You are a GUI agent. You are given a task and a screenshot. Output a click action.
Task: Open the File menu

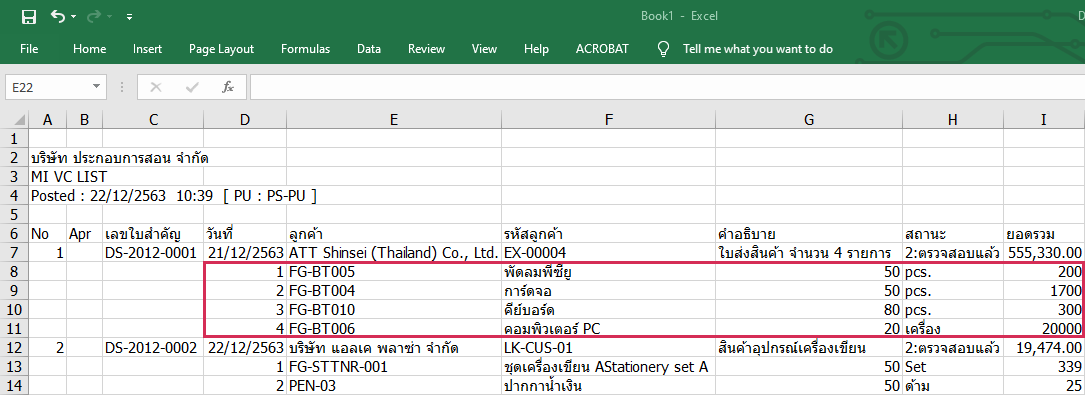click(29, 49)
